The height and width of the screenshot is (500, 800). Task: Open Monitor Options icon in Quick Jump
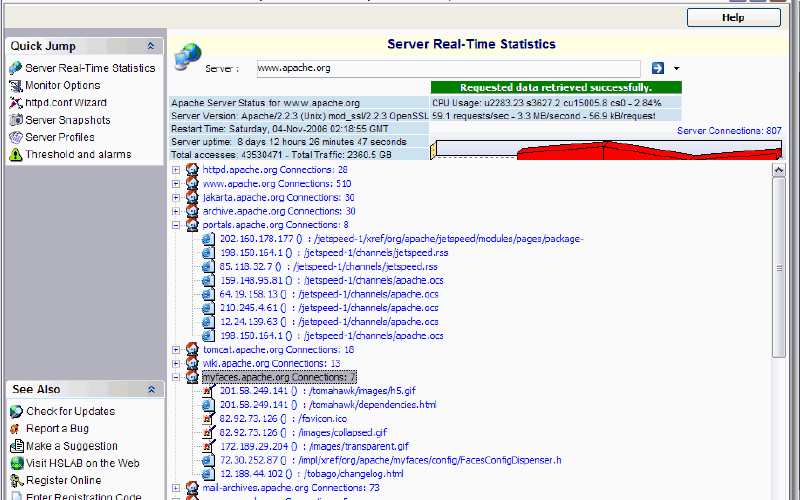(x=16, y=86)
